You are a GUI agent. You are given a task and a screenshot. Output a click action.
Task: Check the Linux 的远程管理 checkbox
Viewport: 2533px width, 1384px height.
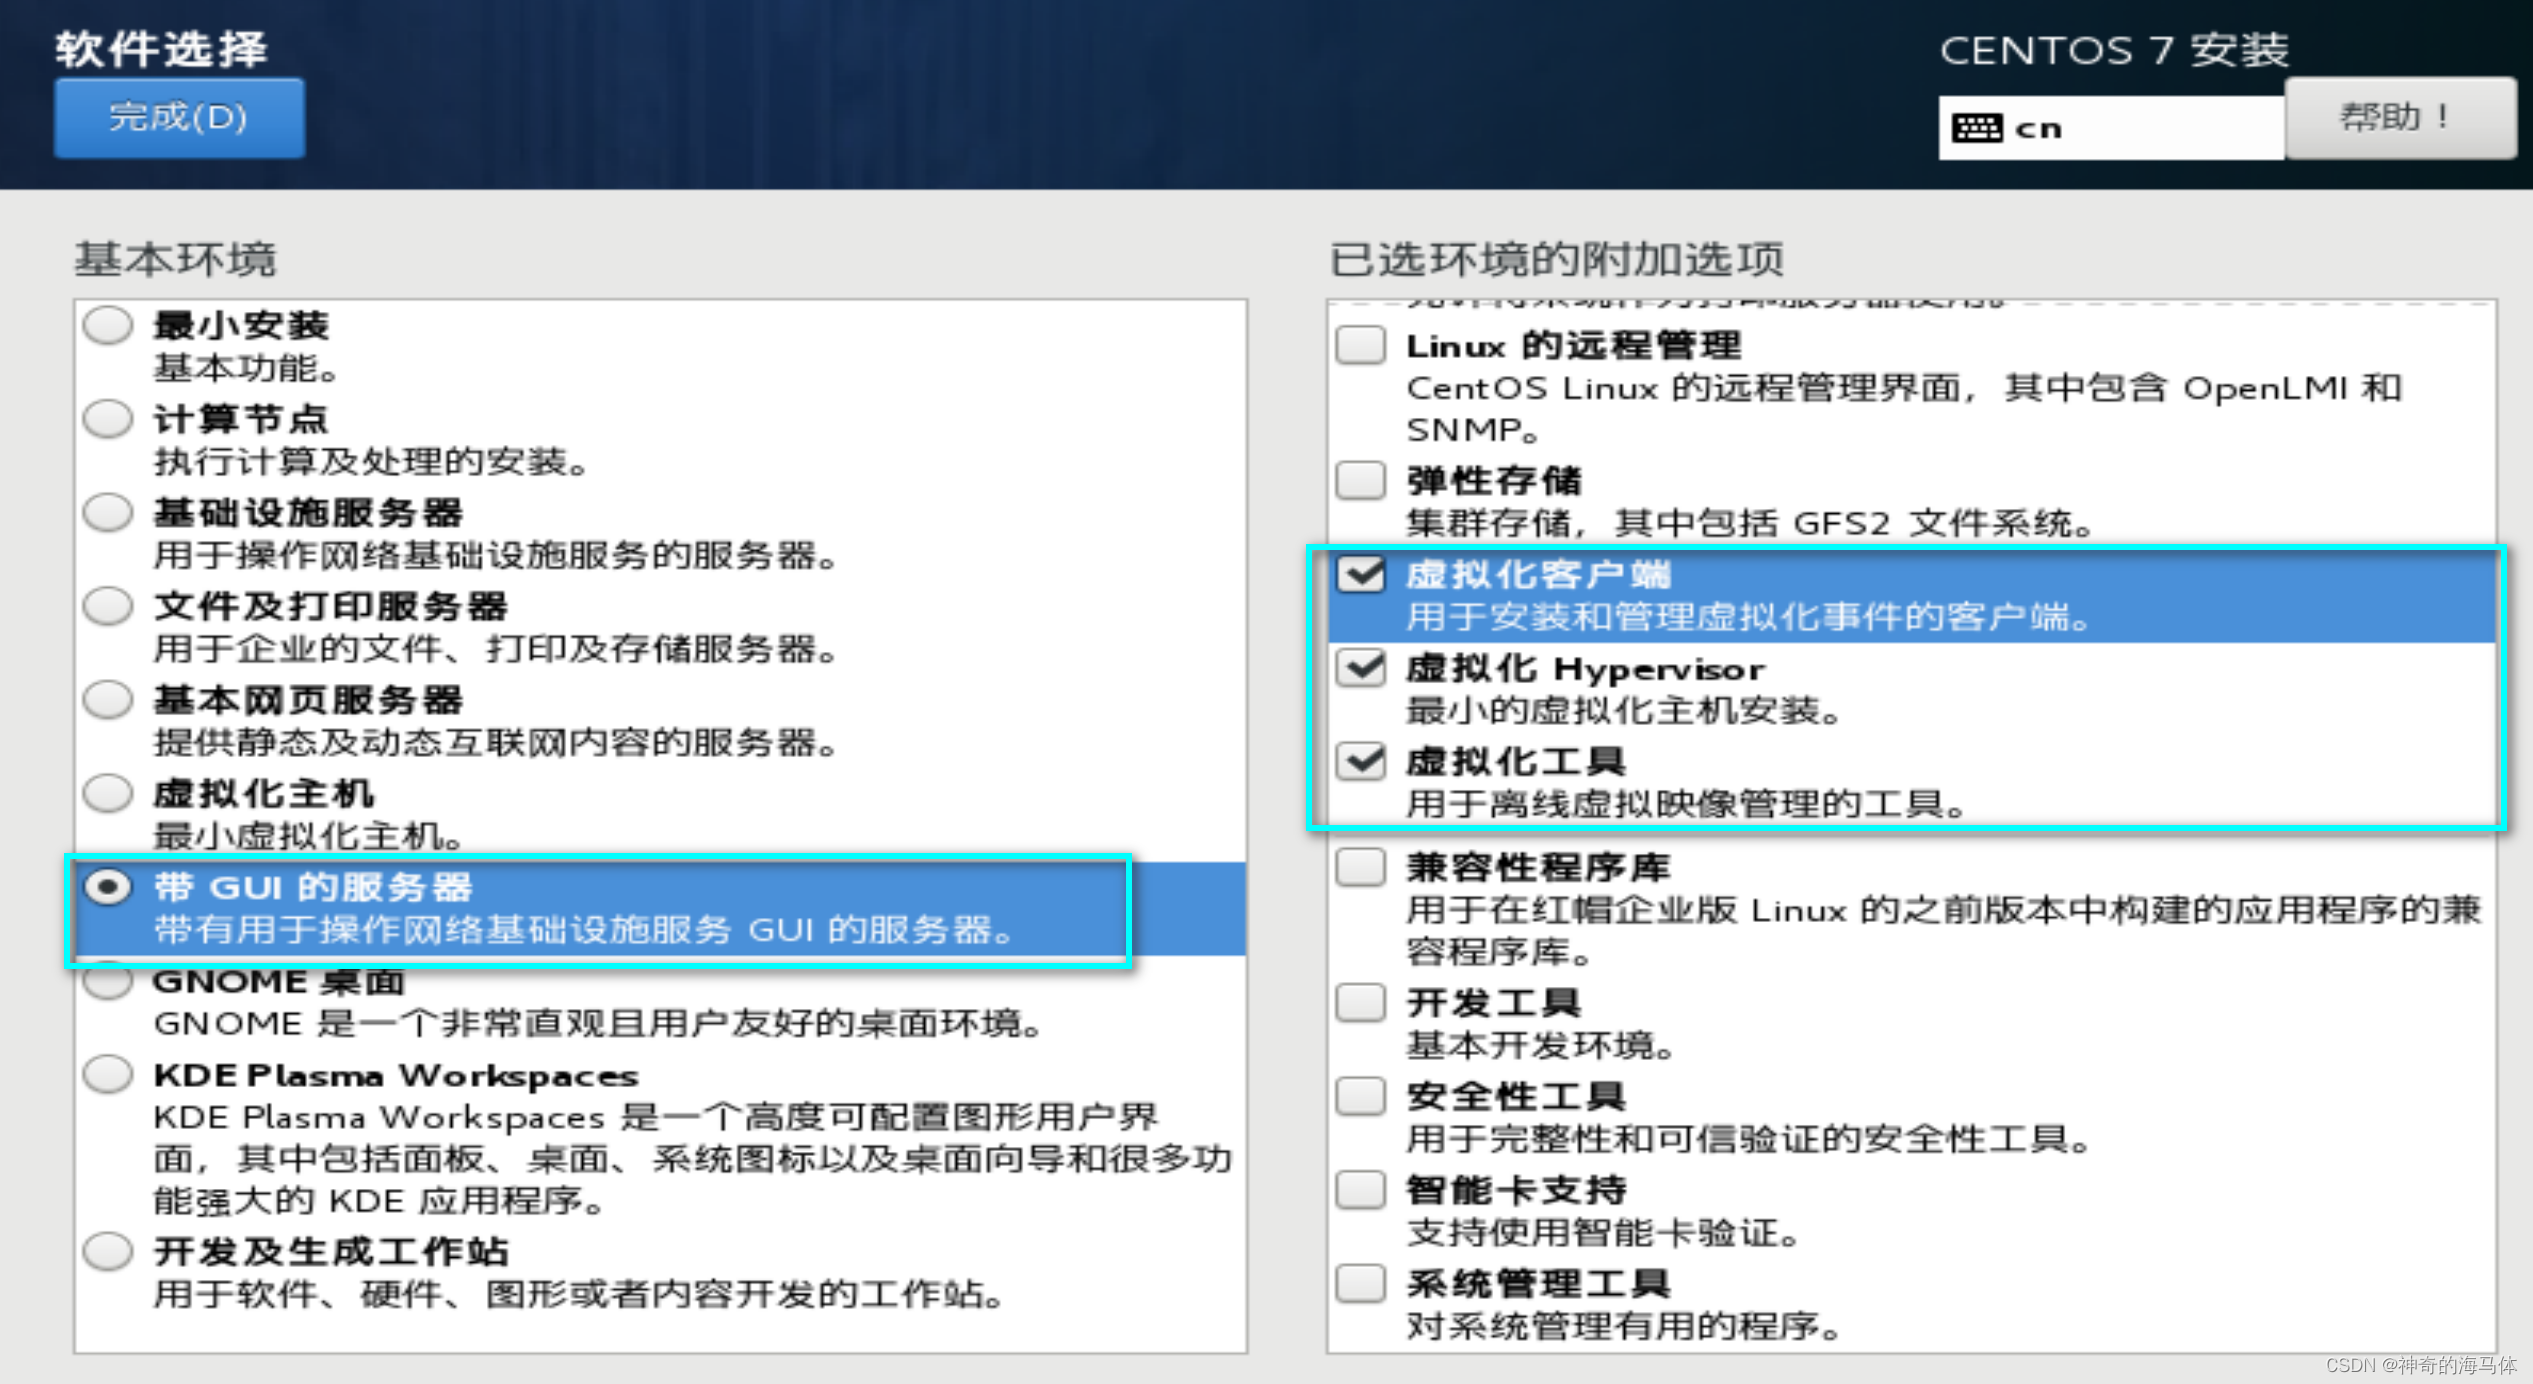point(1361,345)
